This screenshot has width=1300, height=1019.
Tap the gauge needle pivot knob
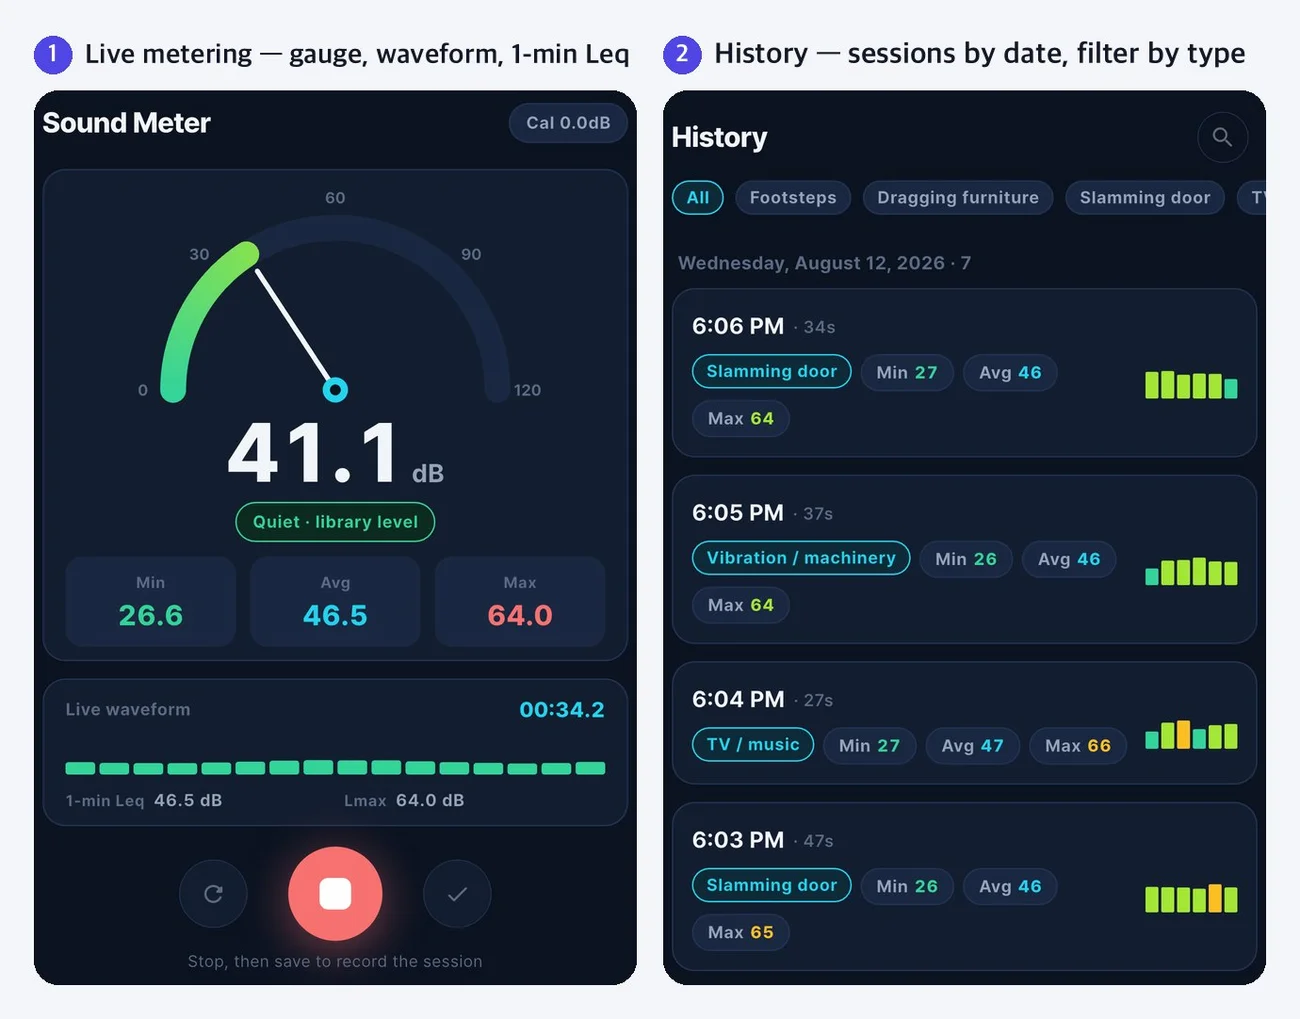(335, 390)
